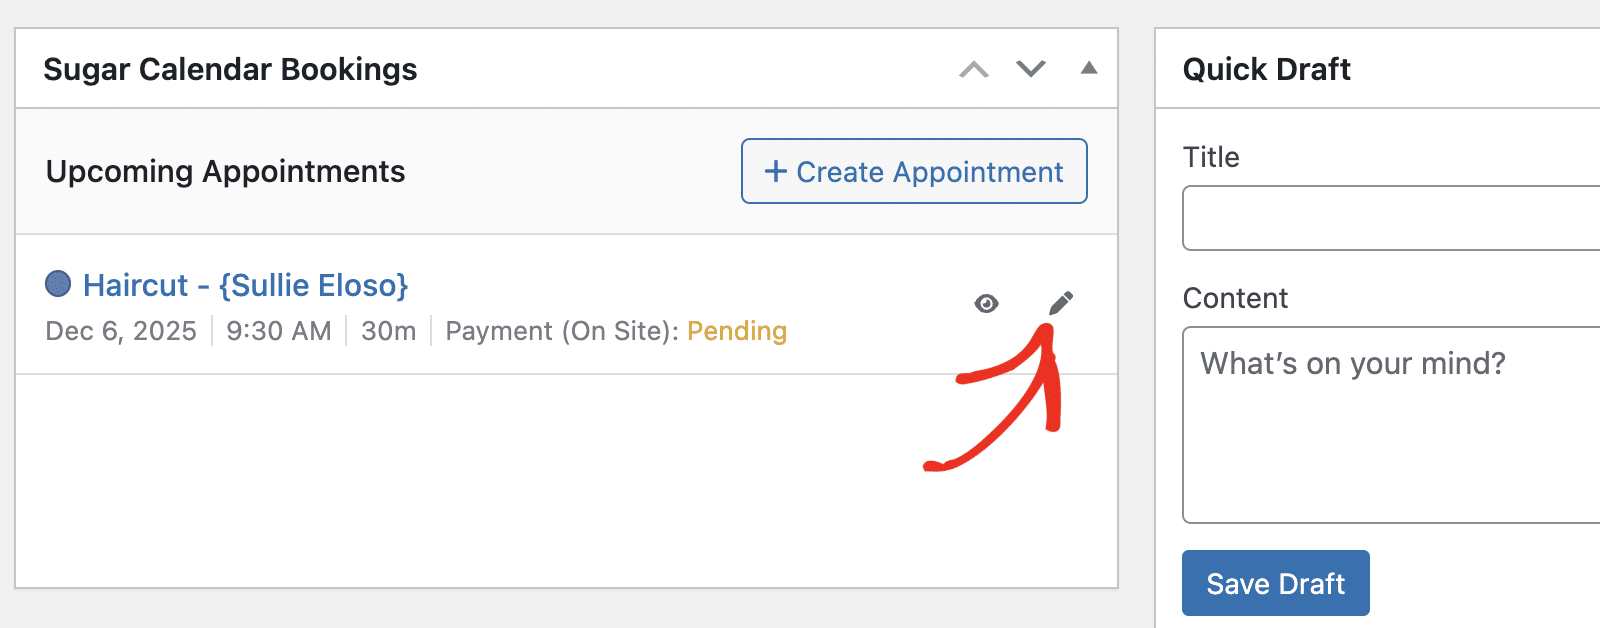Open the Haircut - {Sullie Eloso} appointment link
The height and width of the screenshot is (628, 1600).
(245, 285)
